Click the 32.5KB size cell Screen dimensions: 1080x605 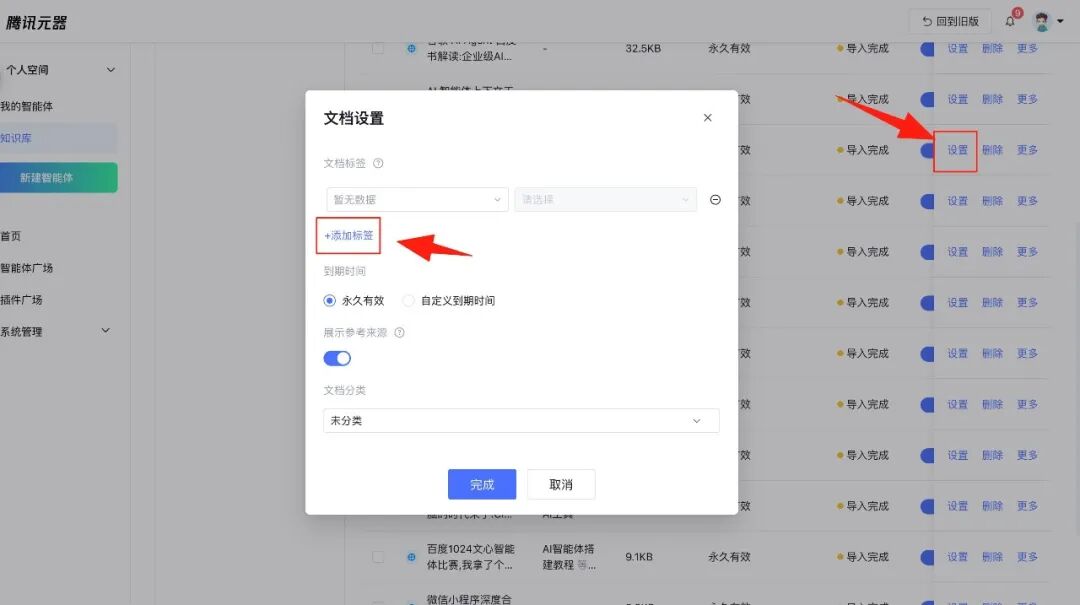[x=643, y=48]
